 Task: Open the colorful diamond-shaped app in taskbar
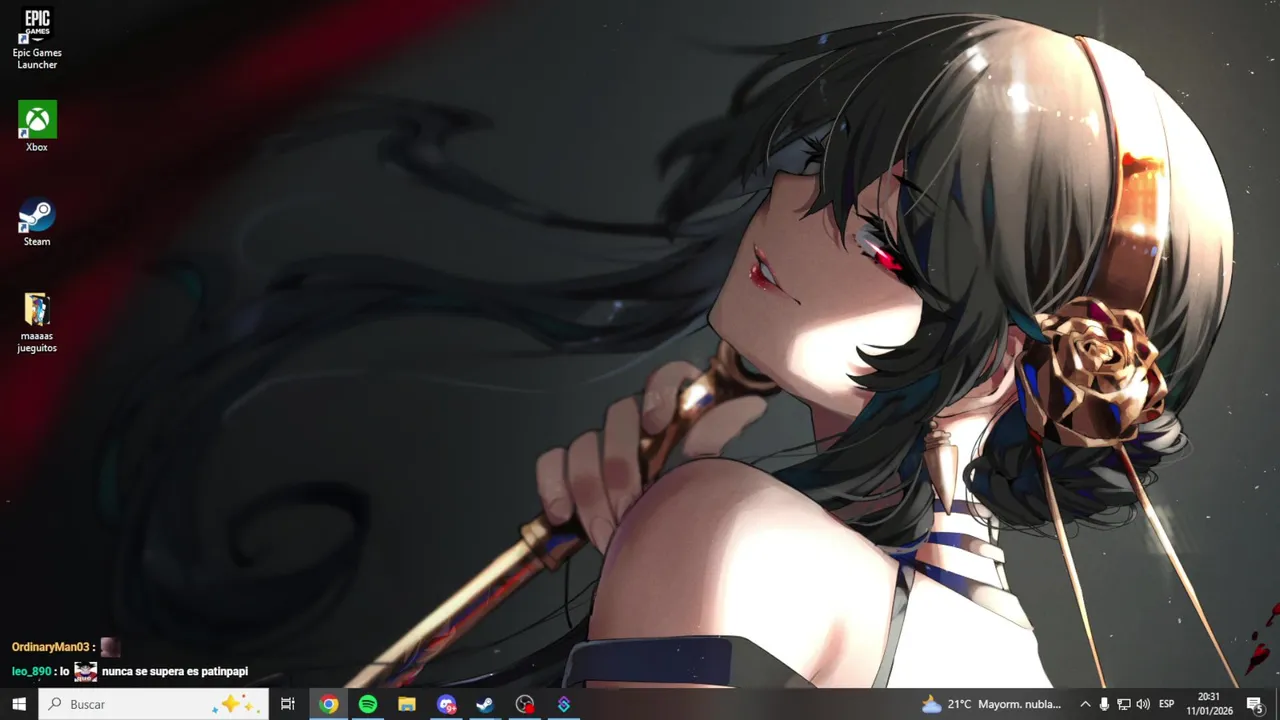coord(564,704)
